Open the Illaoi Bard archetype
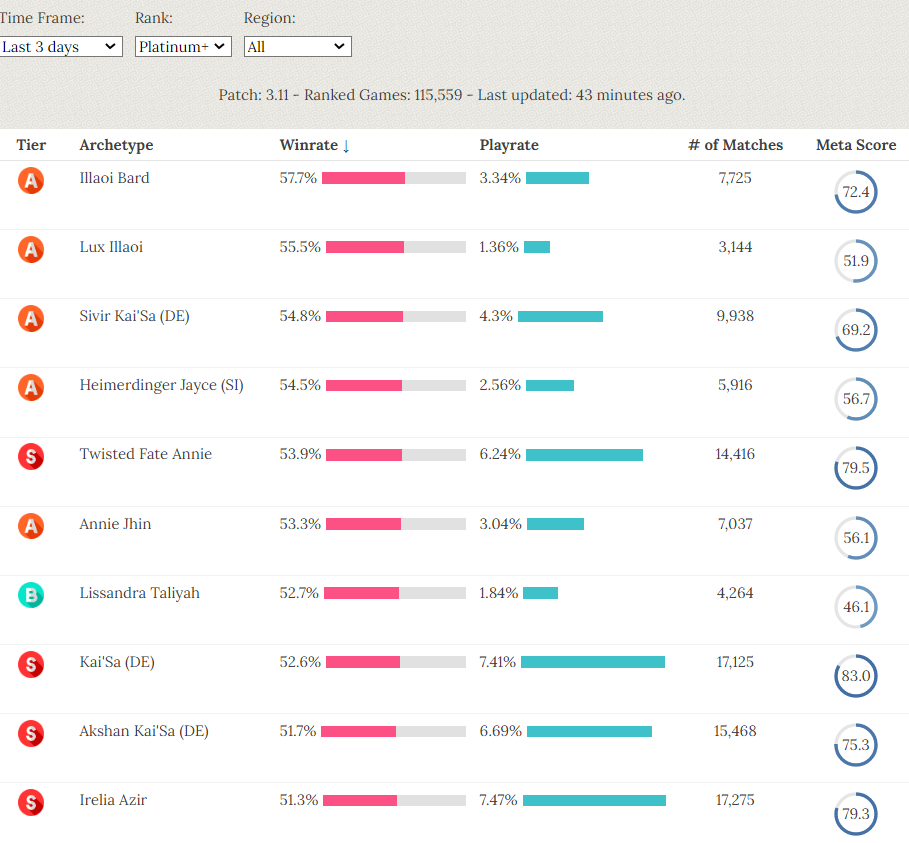This screenshot has width=909, height=843. [114, 178]
